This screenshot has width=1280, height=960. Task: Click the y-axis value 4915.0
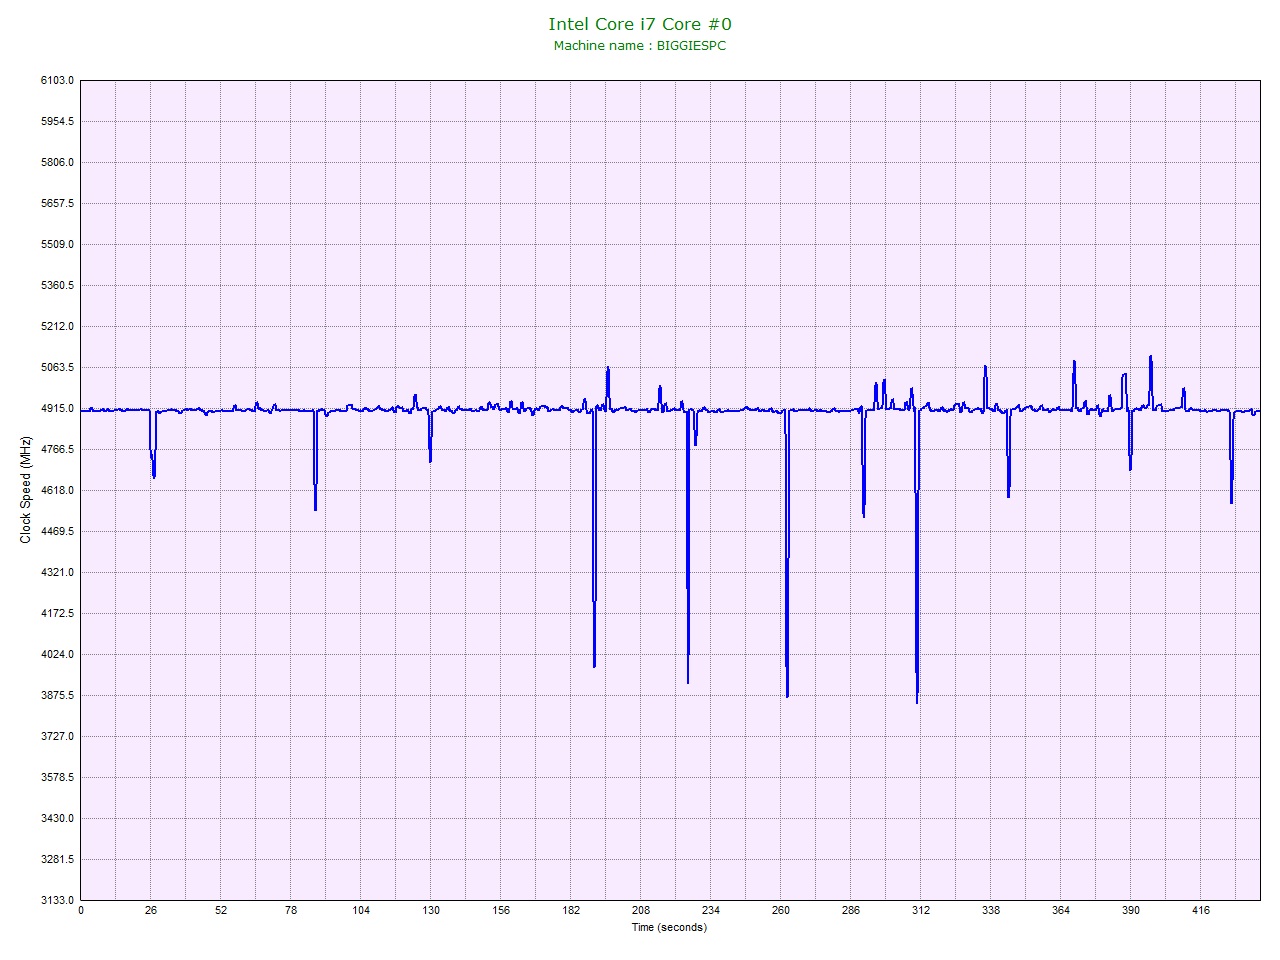coord(58,408)
